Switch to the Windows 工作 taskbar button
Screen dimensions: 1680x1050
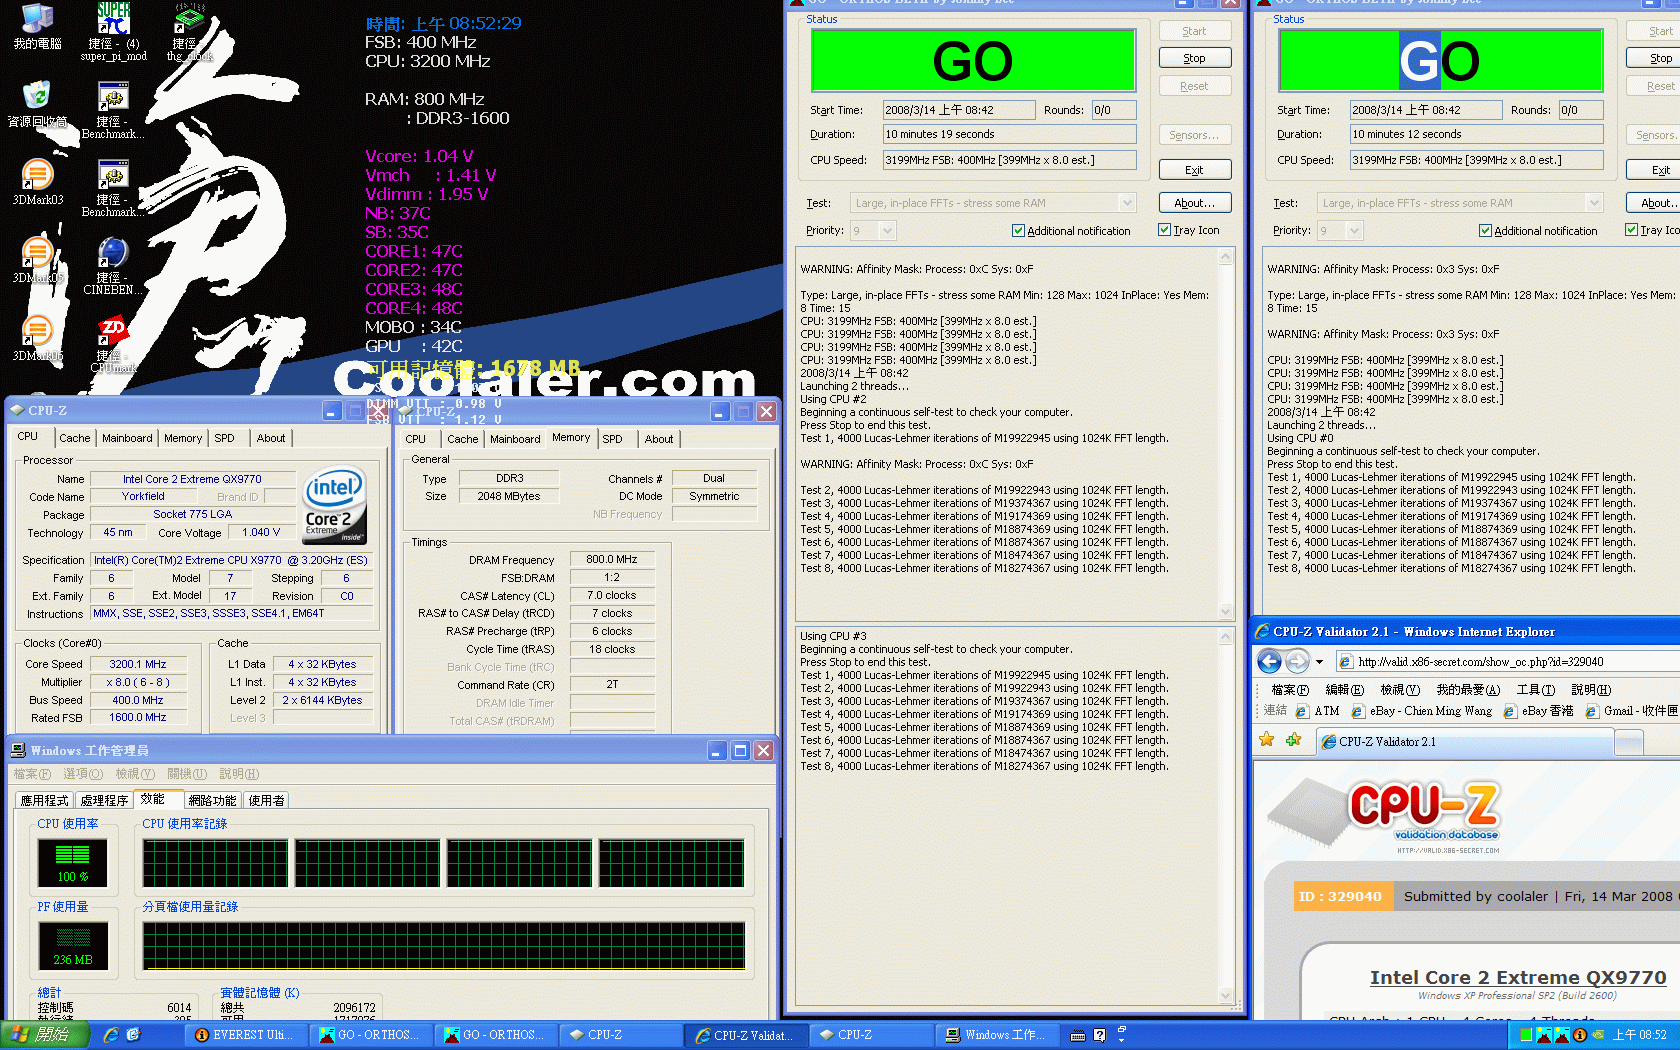tap(996, 1035)
